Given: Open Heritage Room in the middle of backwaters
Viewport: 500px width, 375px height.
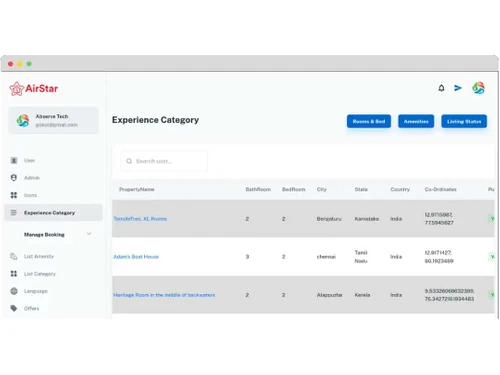Looking at the screenshot, I should pyautogui.click(x=164, y=295).
